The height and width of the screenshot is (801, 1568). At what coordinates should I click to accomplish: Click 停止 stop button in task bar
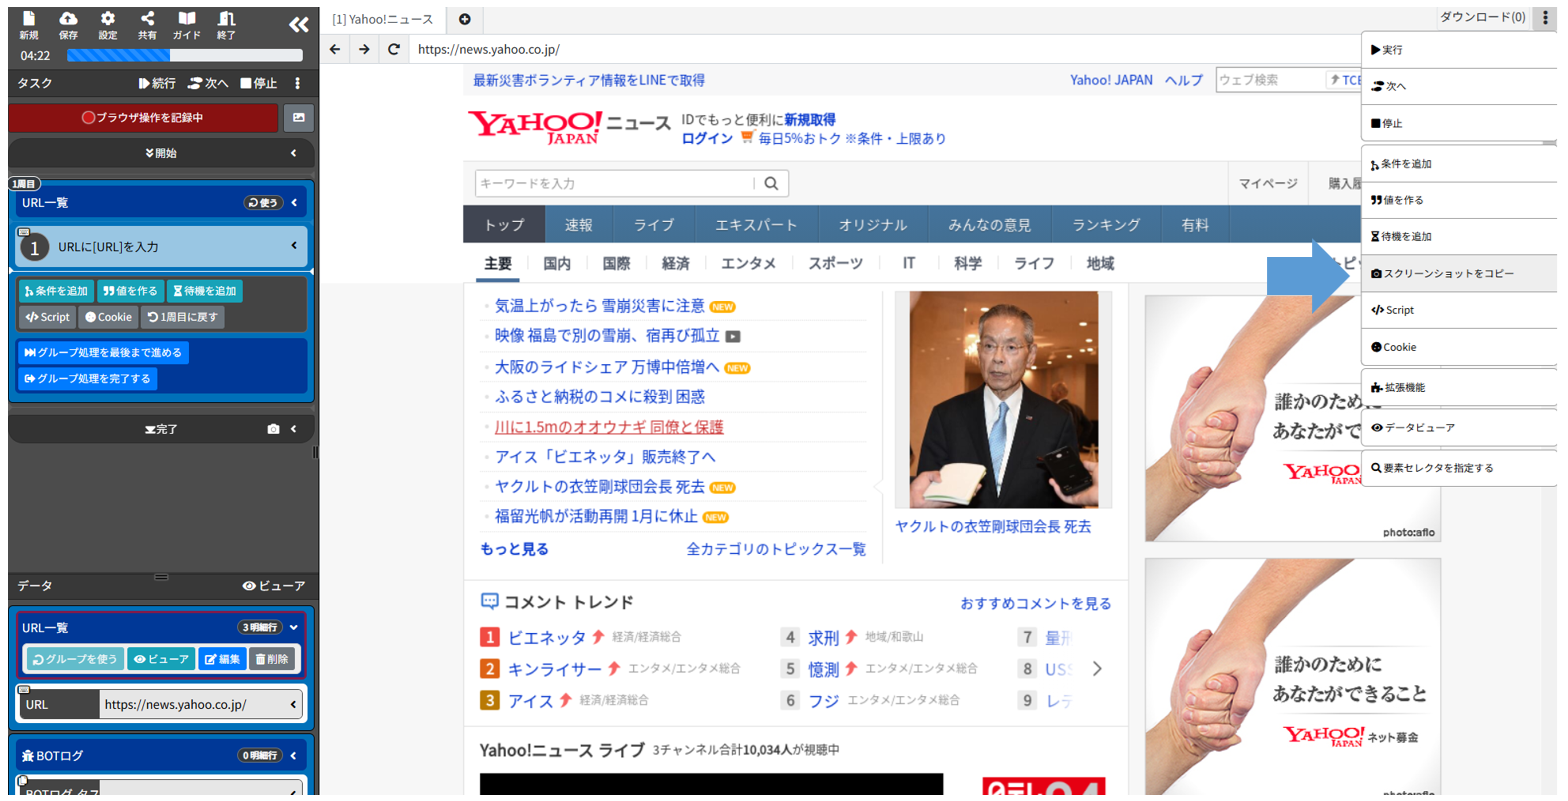pyautogui.click(x=259, y=83)
